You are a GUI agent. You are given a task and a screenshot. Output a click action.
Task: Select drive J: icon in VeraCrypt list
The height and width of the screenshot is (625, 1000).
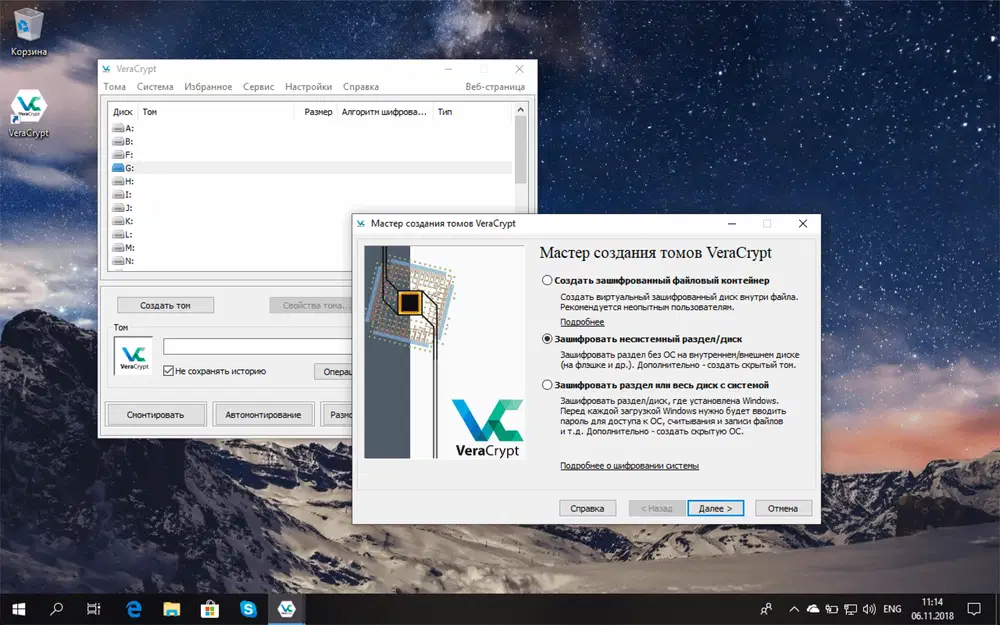pyautogui.click(x=118, y=208)
